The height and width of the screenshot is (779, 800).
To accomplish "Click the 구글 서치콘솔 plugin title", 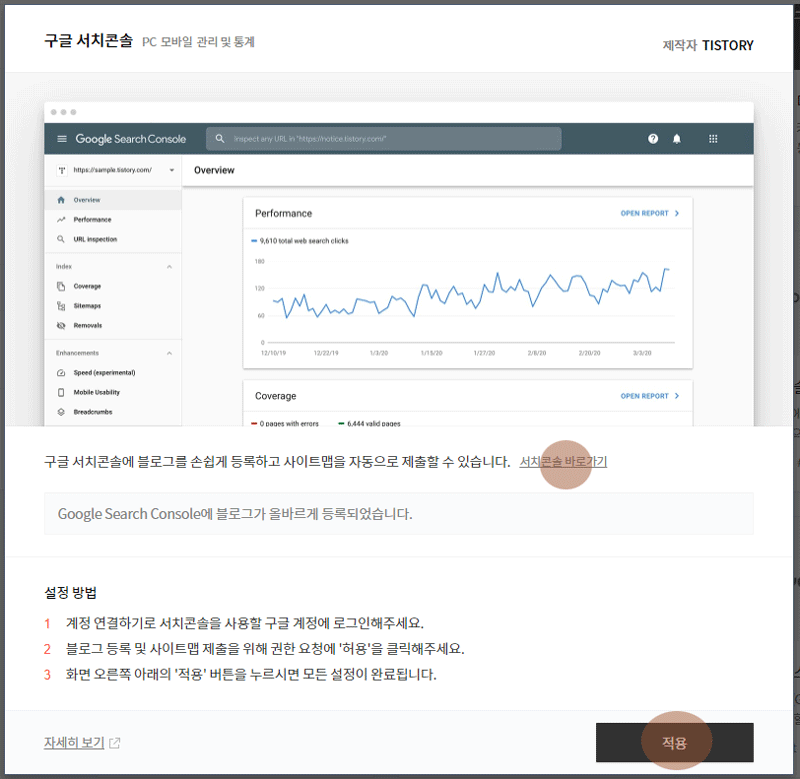I will pos(88,40).
